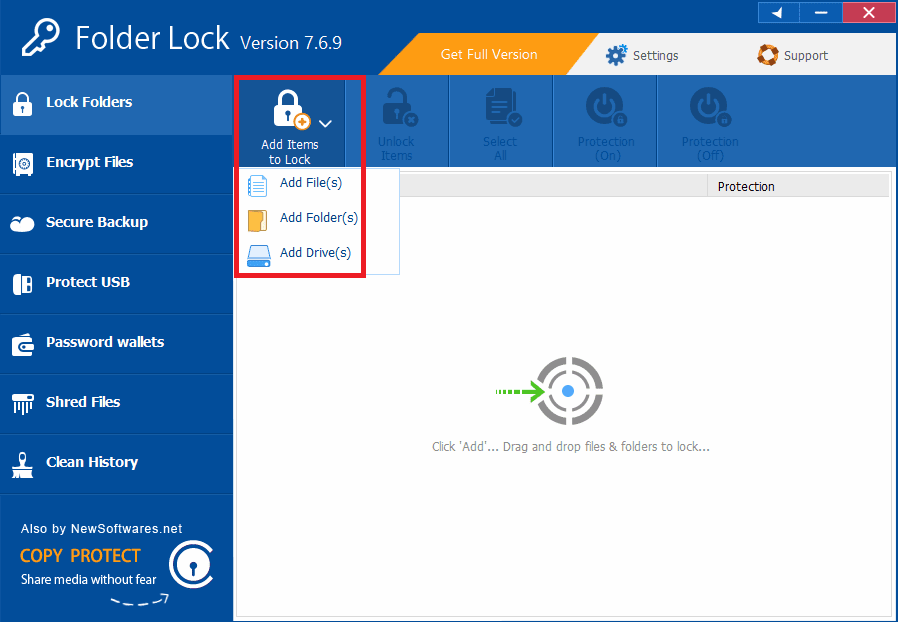This screenshot has height=622, width=898.
Task: Click the wallet icon beside Password wallets
Action: [x=22, y=345]
